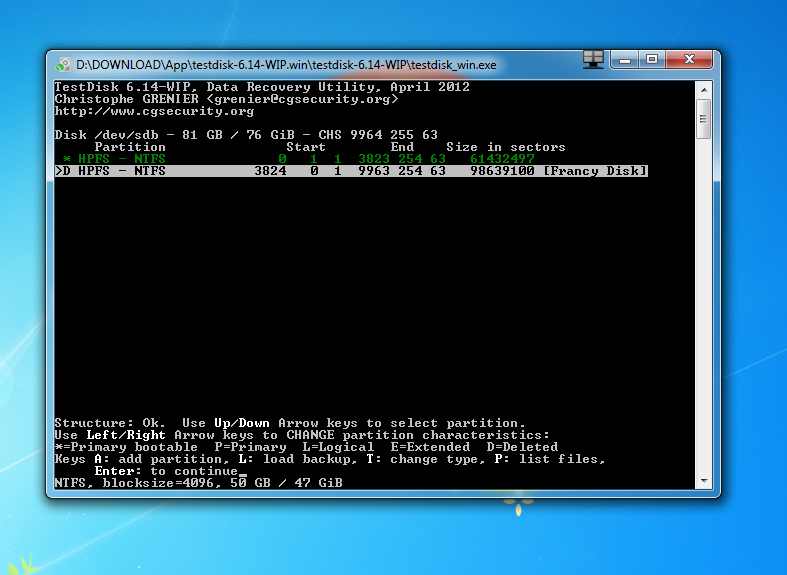
Task: Click the 'End' column header
Action: pos(403,147)
